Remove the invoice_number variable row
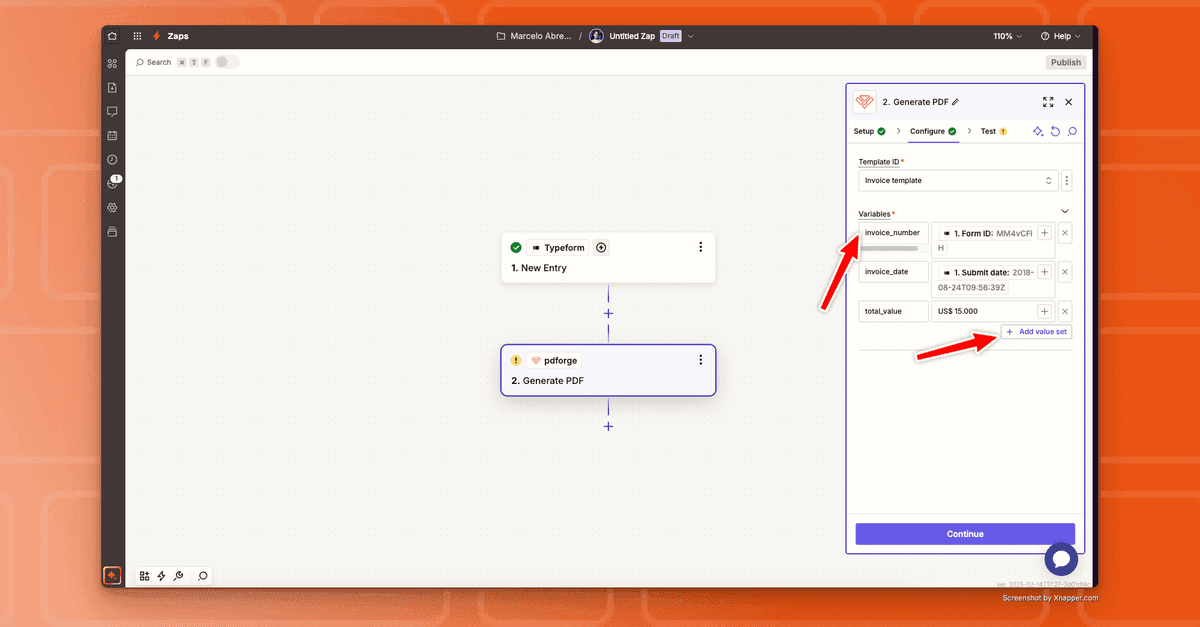This screenshot has height=627, width=1200. click(1065, 233)
